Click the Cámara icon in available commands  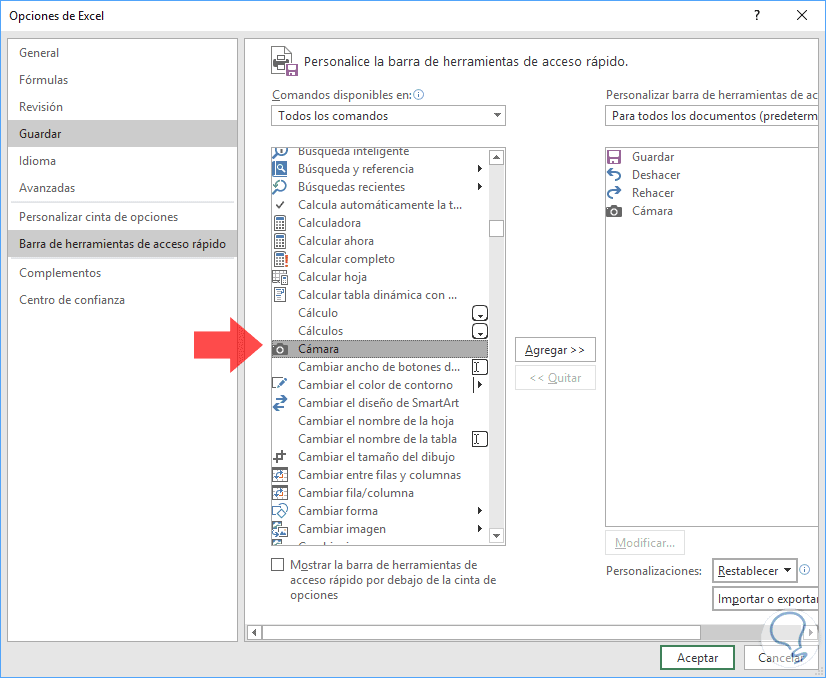[280, 349]
